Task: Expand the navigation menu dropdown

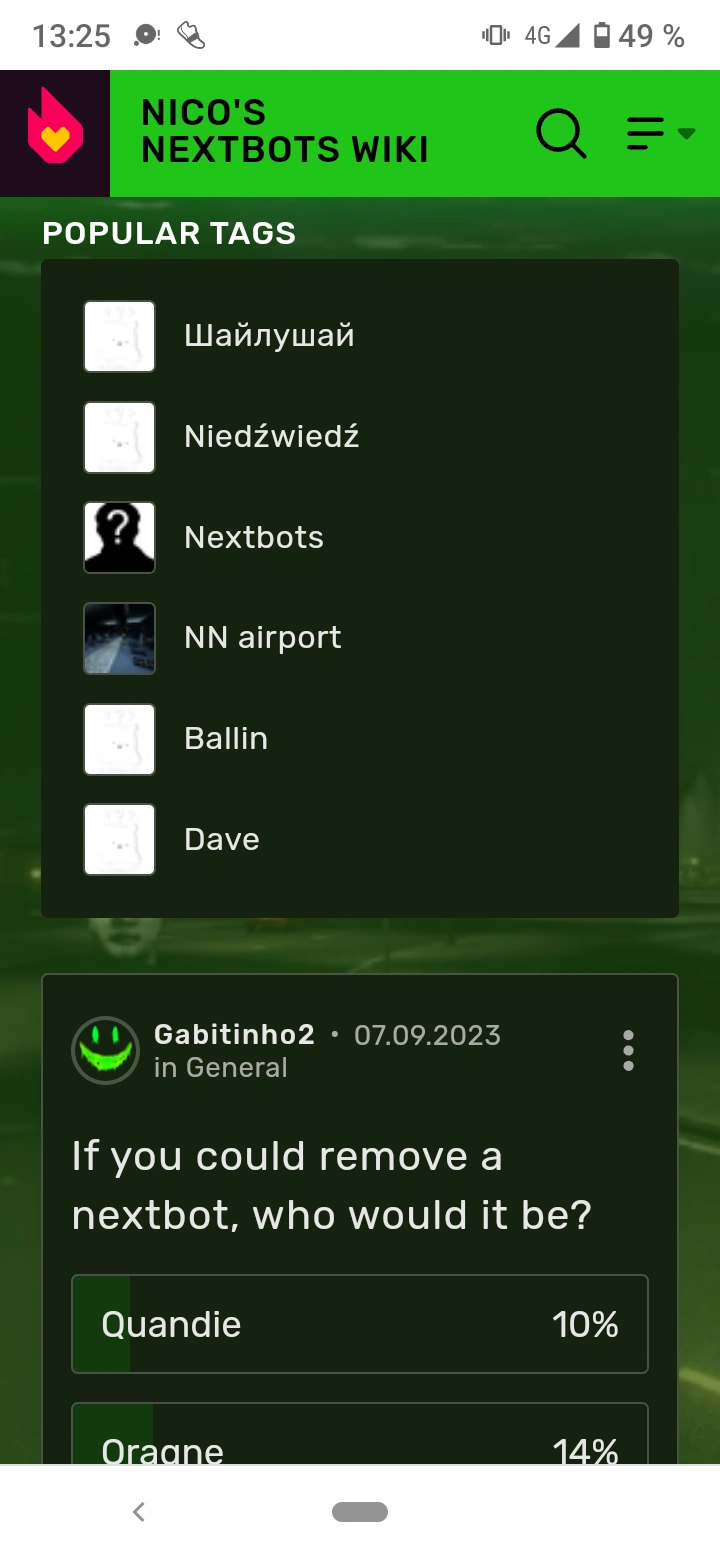Action: 660,133
